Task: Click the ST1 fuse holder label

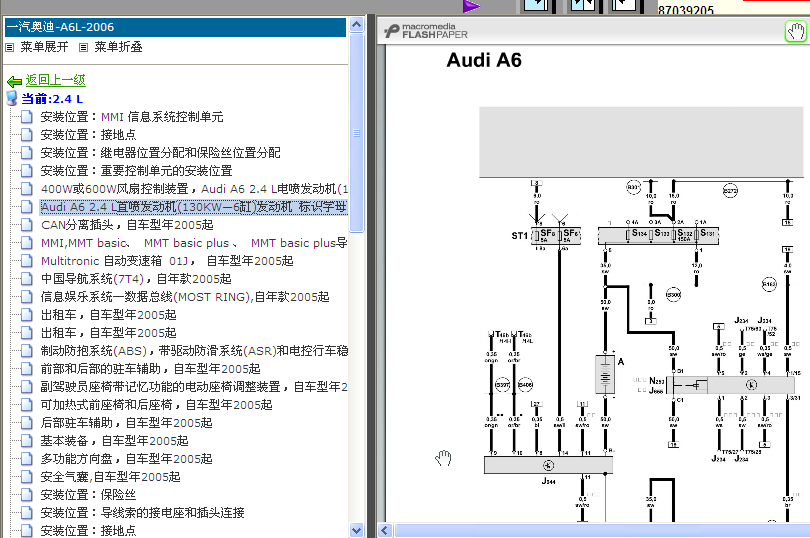Action: coord(519,236)
